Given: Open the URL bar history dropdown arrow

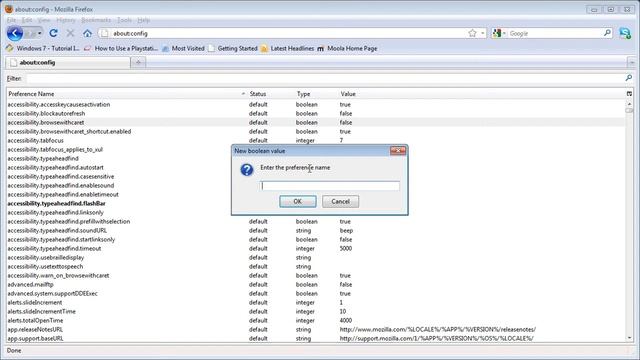Looking at the screenshot, I should pos(482,33).
